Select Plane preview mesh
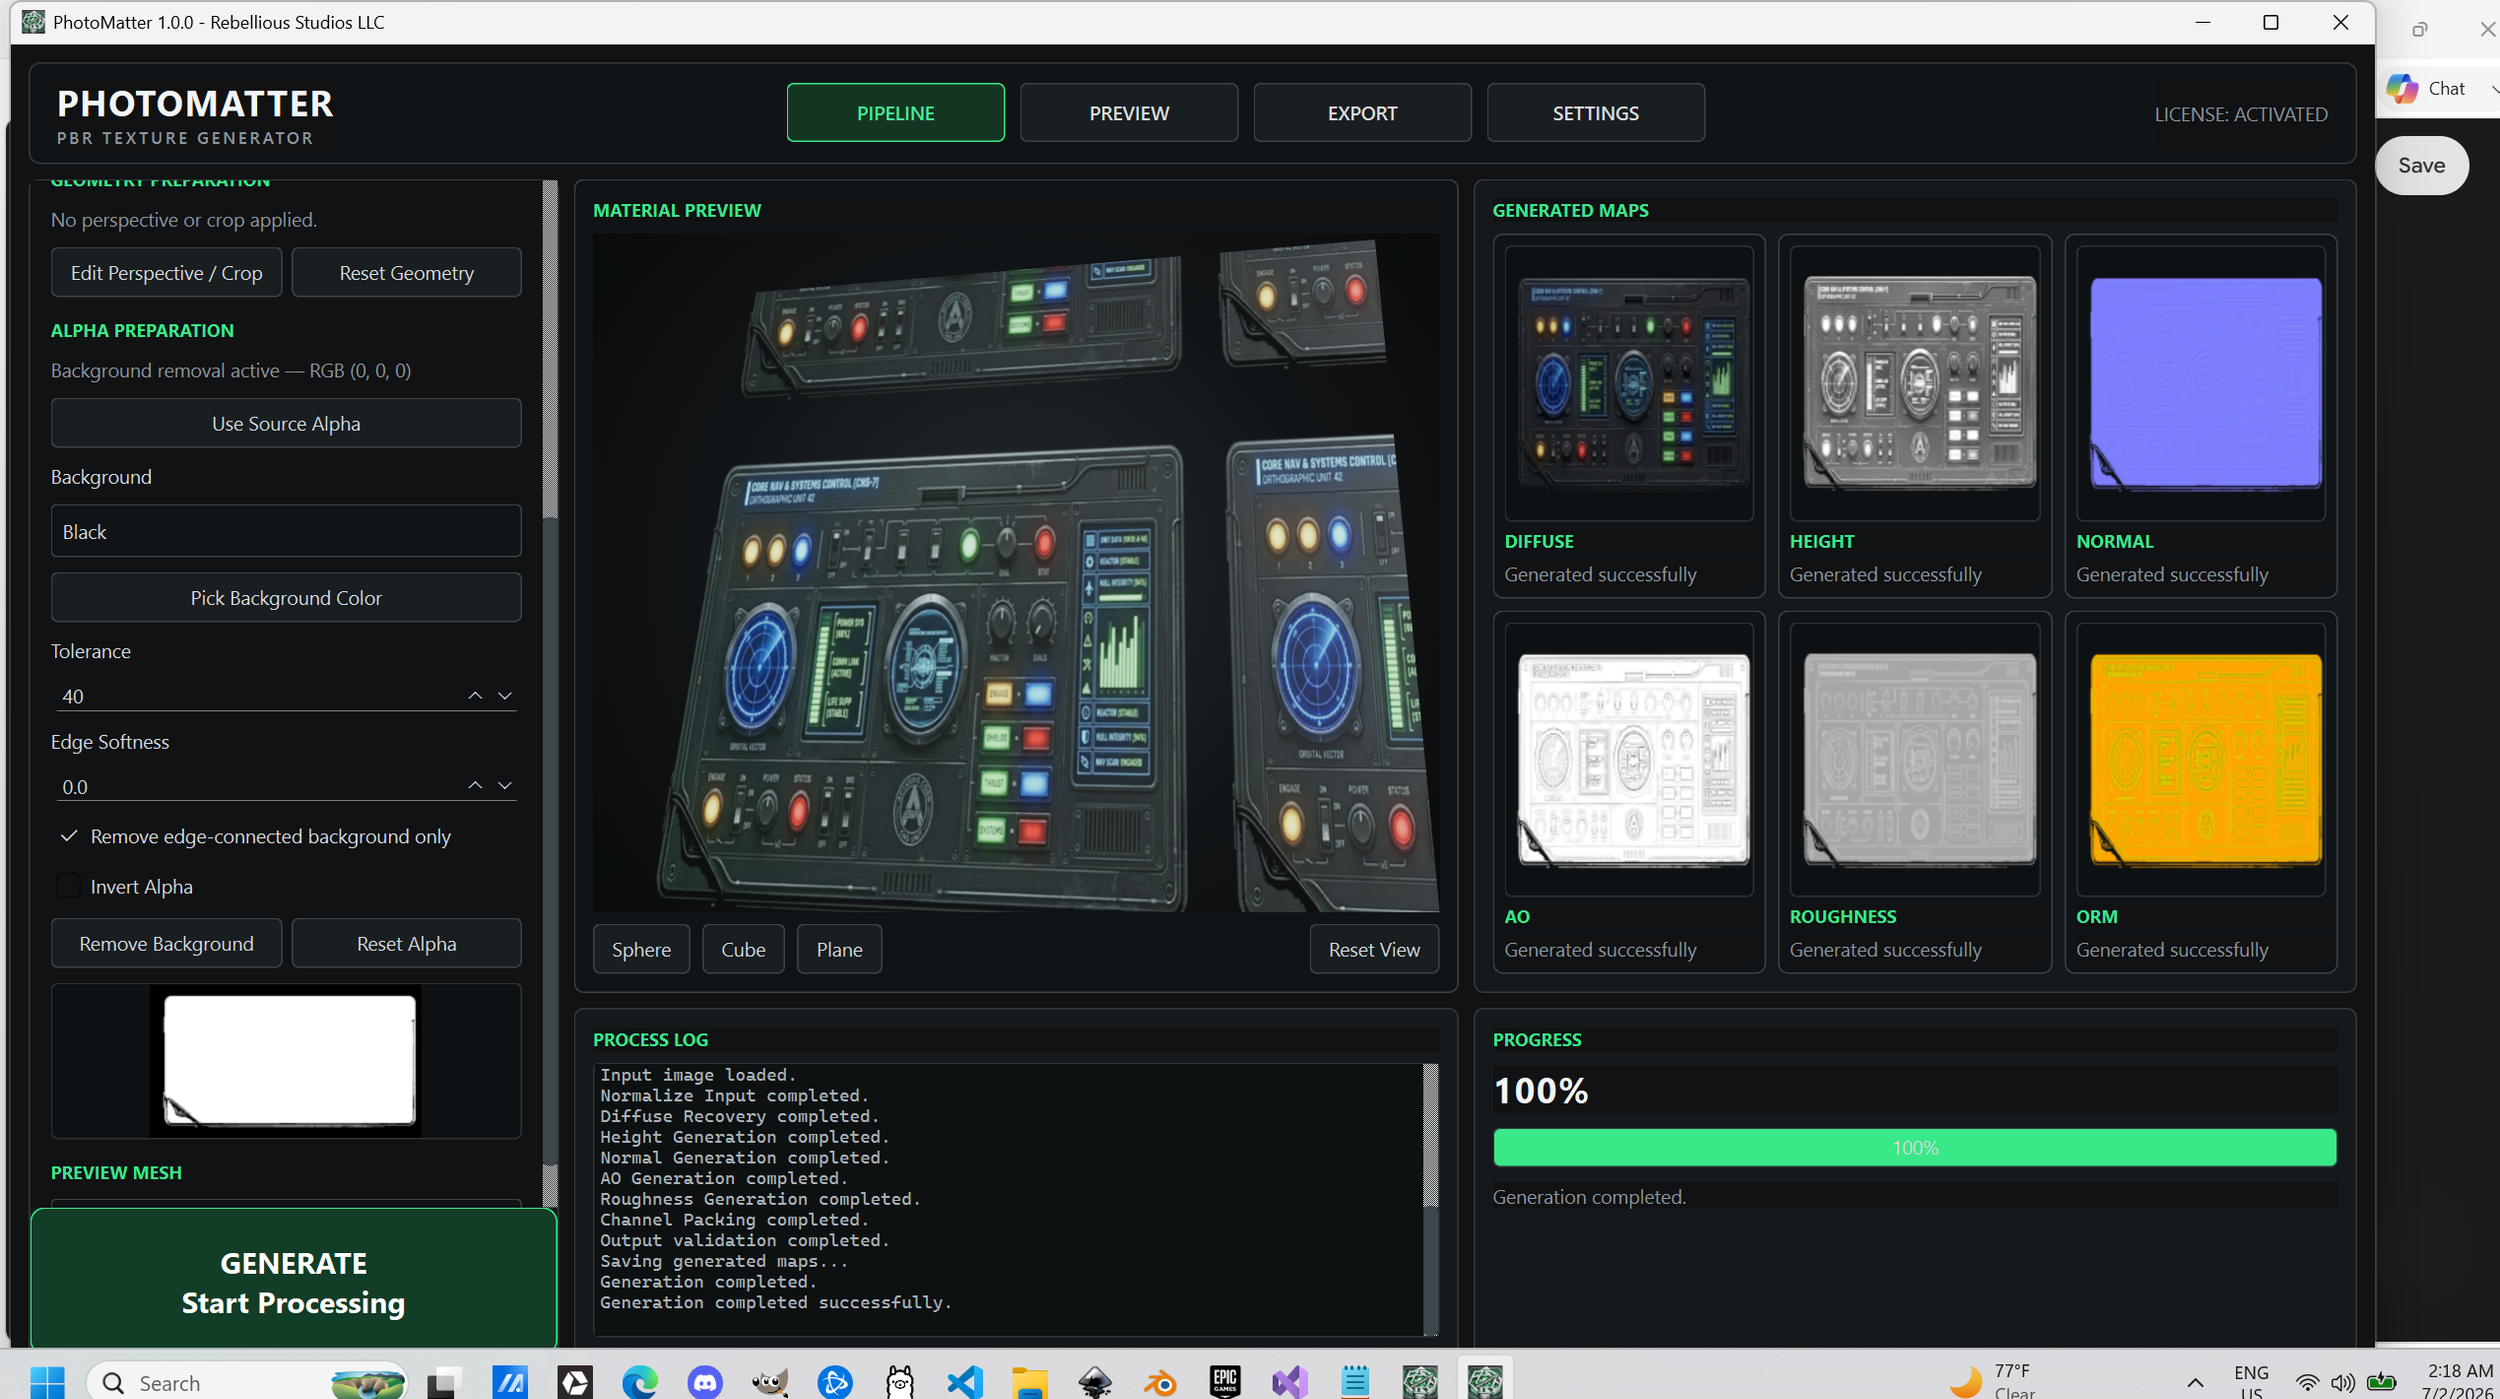2500x1399 pixels. pyautogui.click(x=839, y=949)
